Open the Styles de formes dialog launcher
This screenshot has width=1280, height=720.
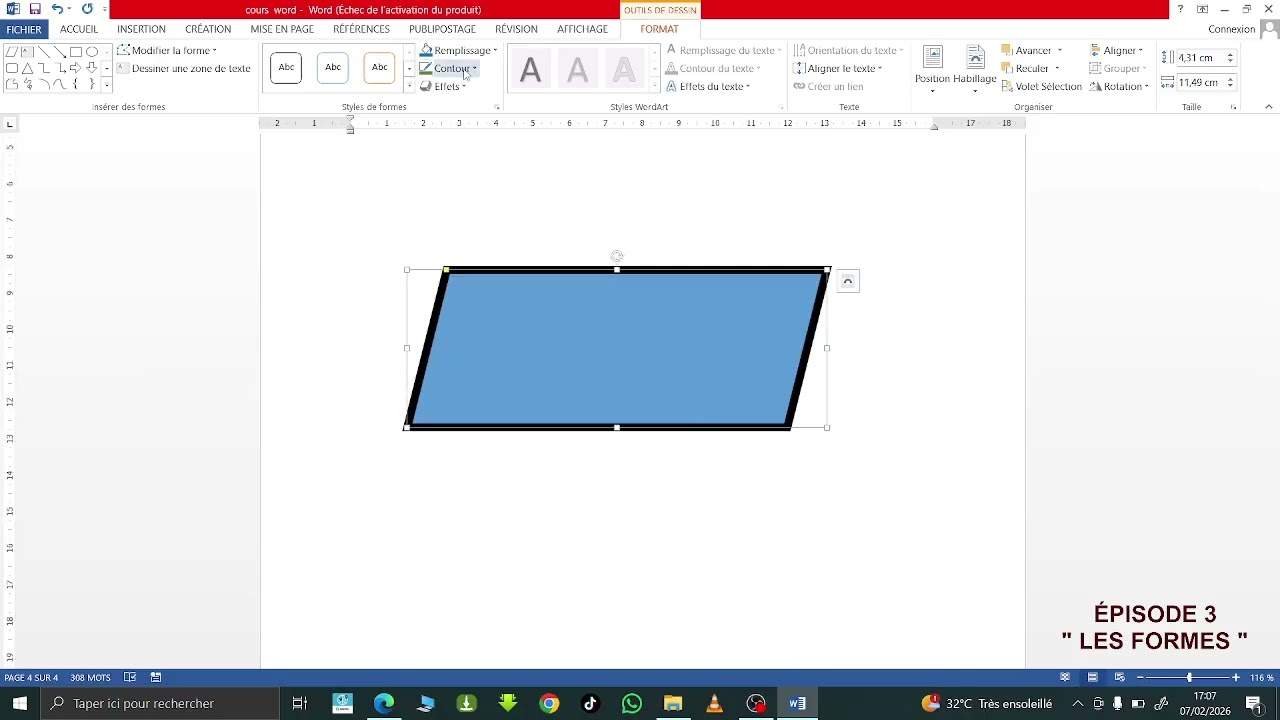[x=497, y=107]
